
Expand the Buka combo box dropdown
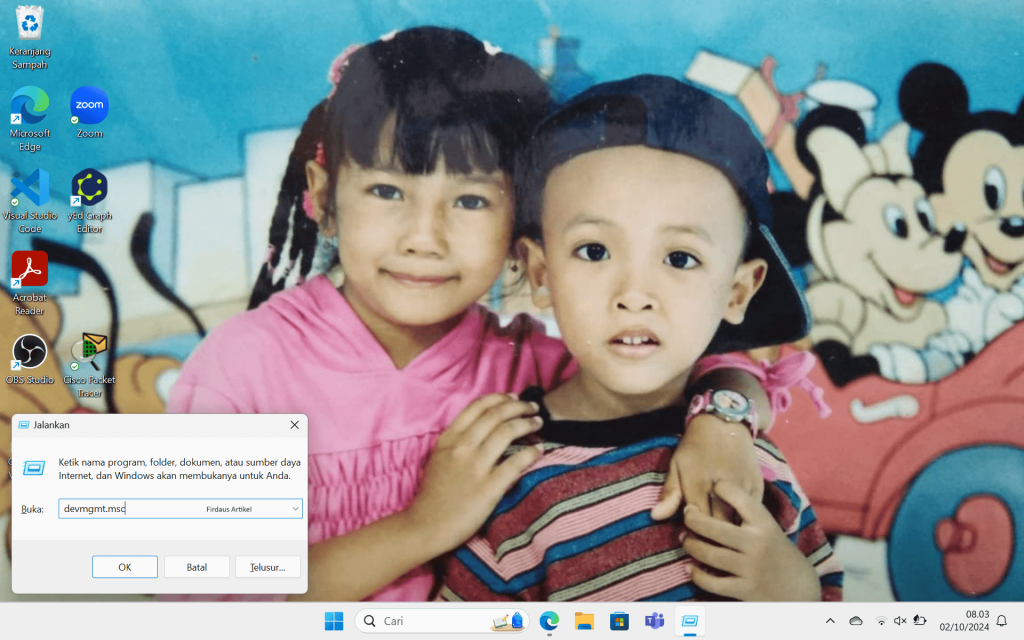(x=295, y=508)
